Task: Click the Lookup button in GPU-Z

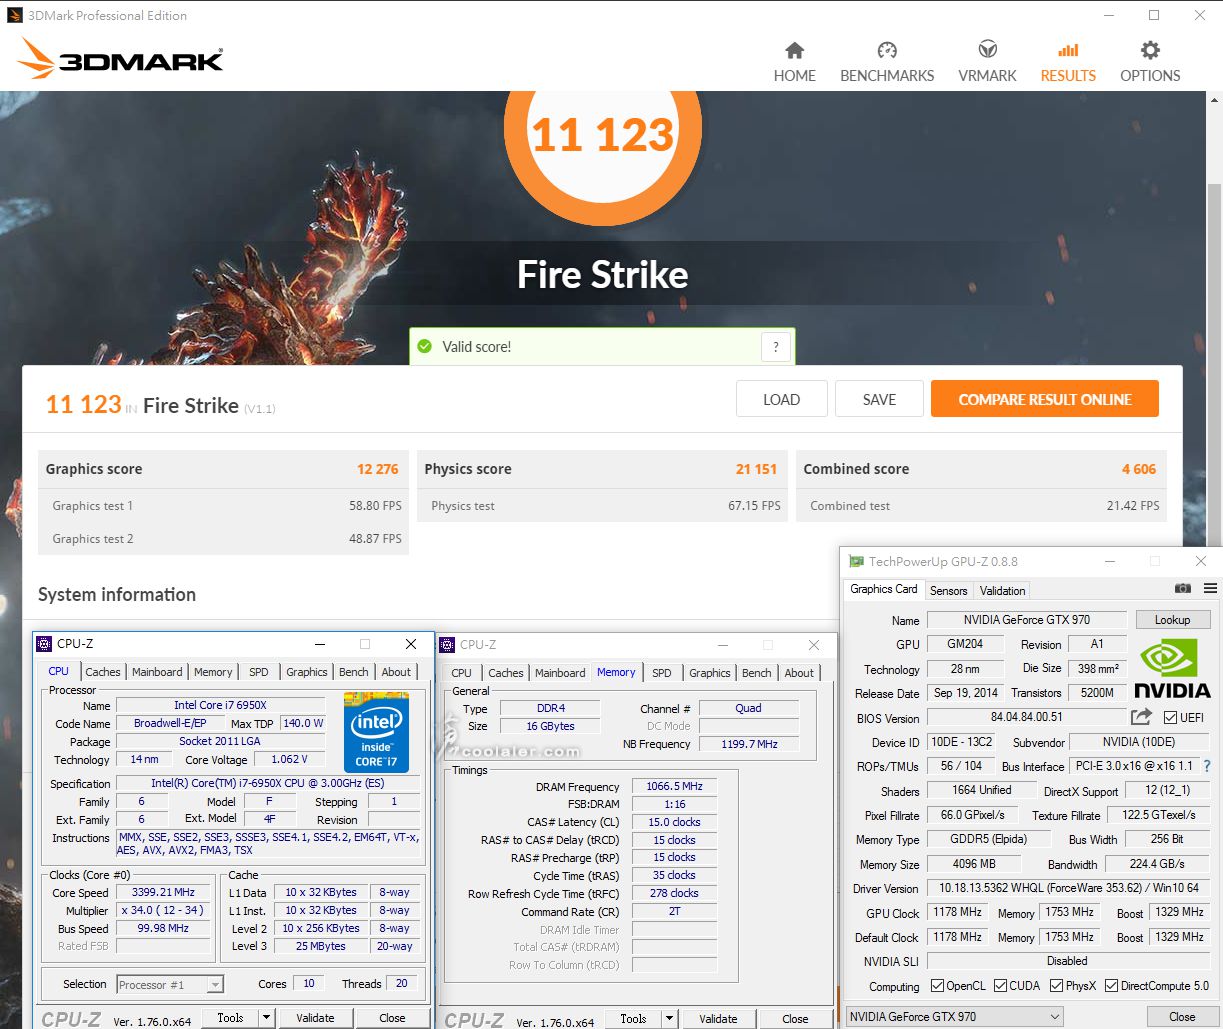Action: [1172, 620]
